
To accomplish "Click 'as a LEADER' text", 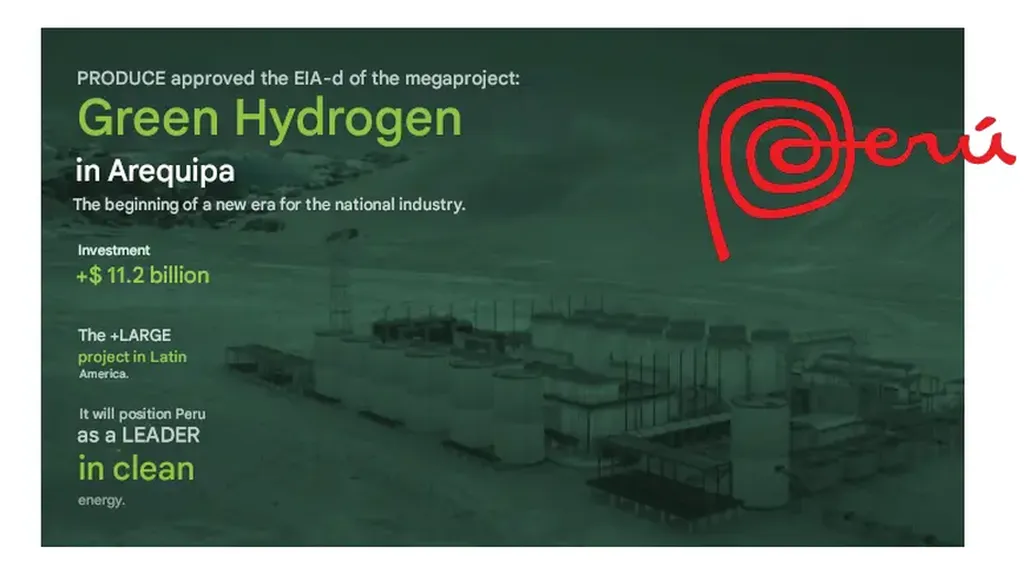I will 138,436.
